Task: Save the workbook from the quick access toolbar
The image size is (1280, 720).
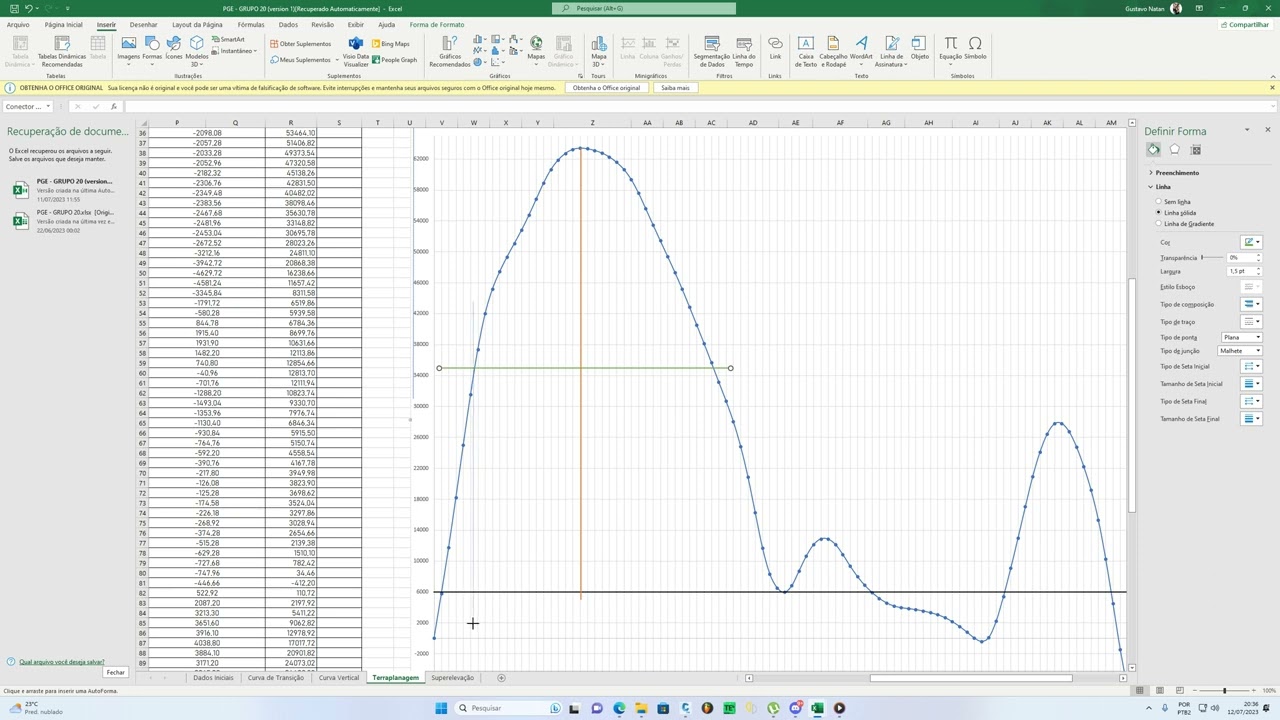Action: coord(12,8)
